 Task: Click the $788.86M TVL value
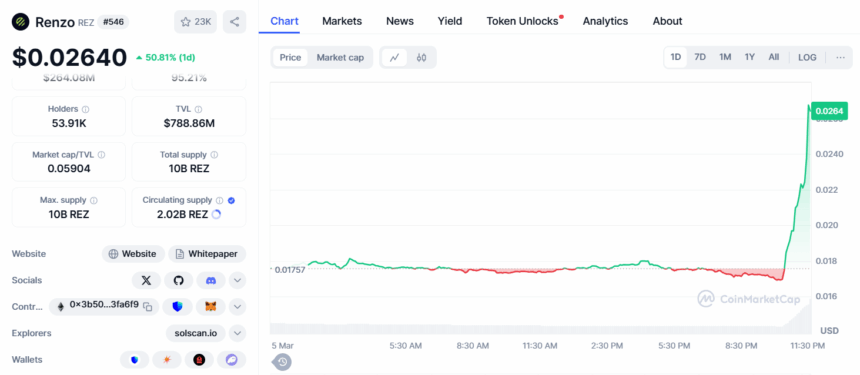click(x=189, y=123)
